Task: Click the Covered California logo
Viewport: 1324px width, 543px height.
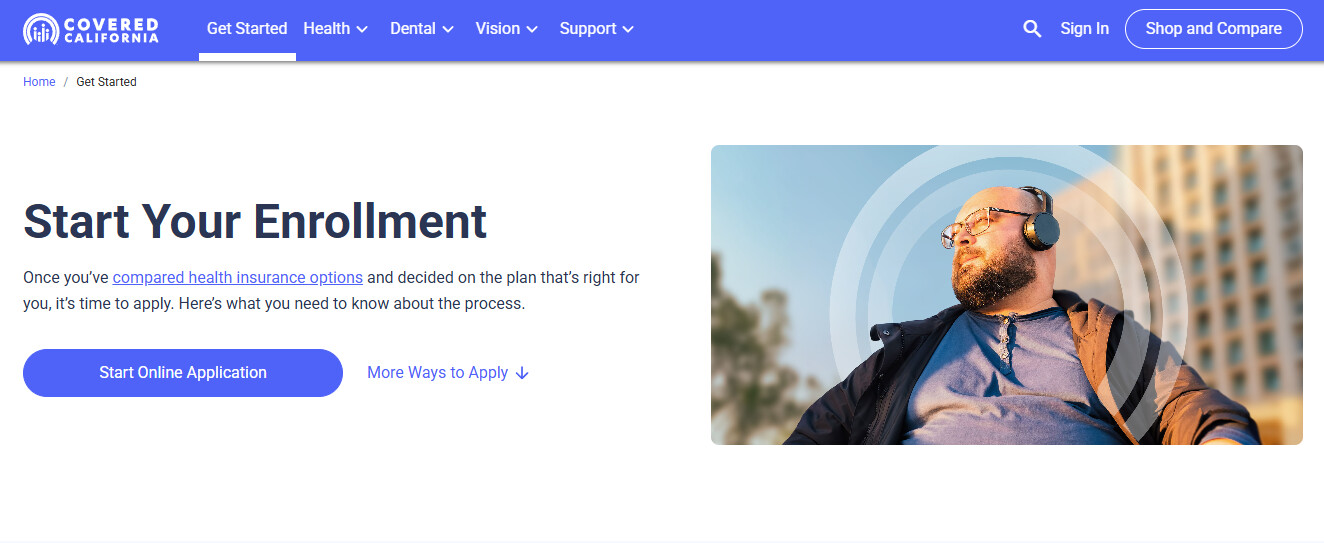Action: pyautogui.click(x=91, y=29)
